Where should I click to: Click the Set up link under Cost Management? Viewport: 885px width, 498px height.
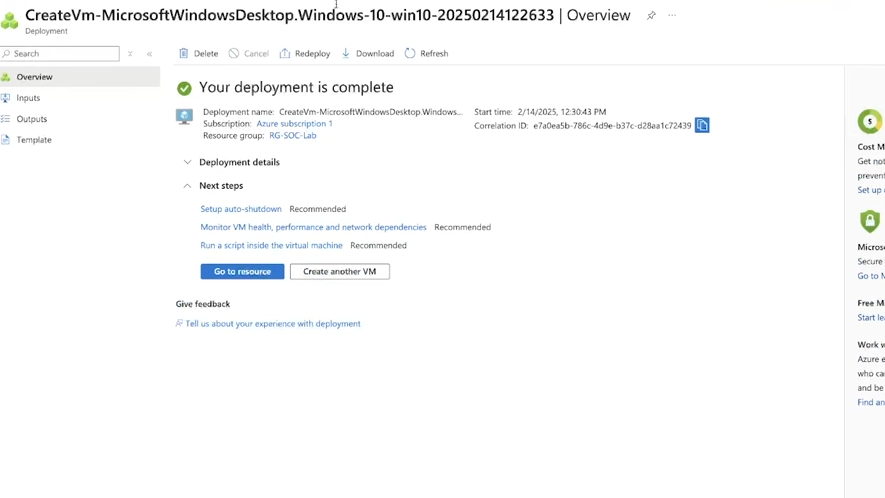point(870,190)
